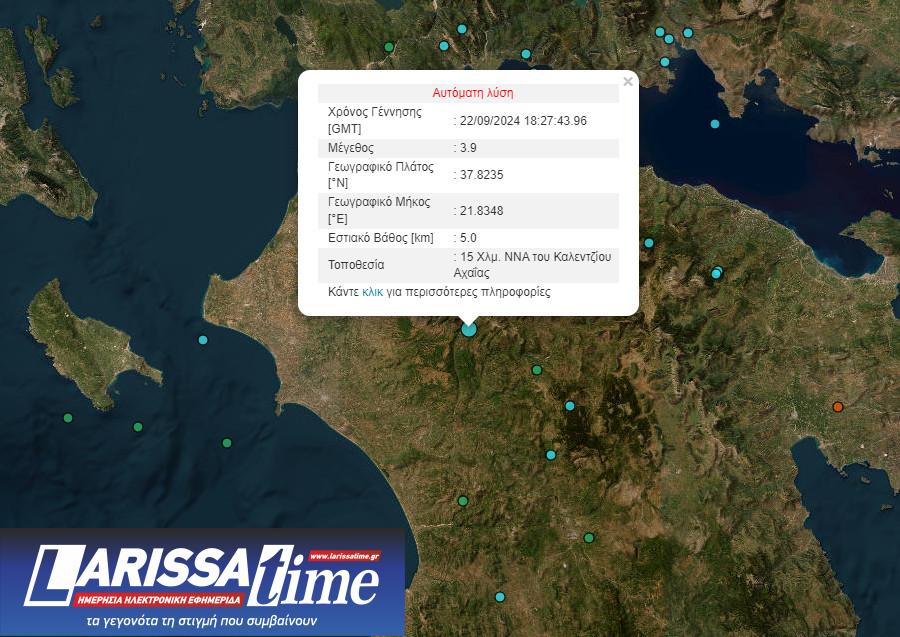Open the www.larissatime.gr address in the logo
This screenshot has height=637, width=900.
pos(342,556)
